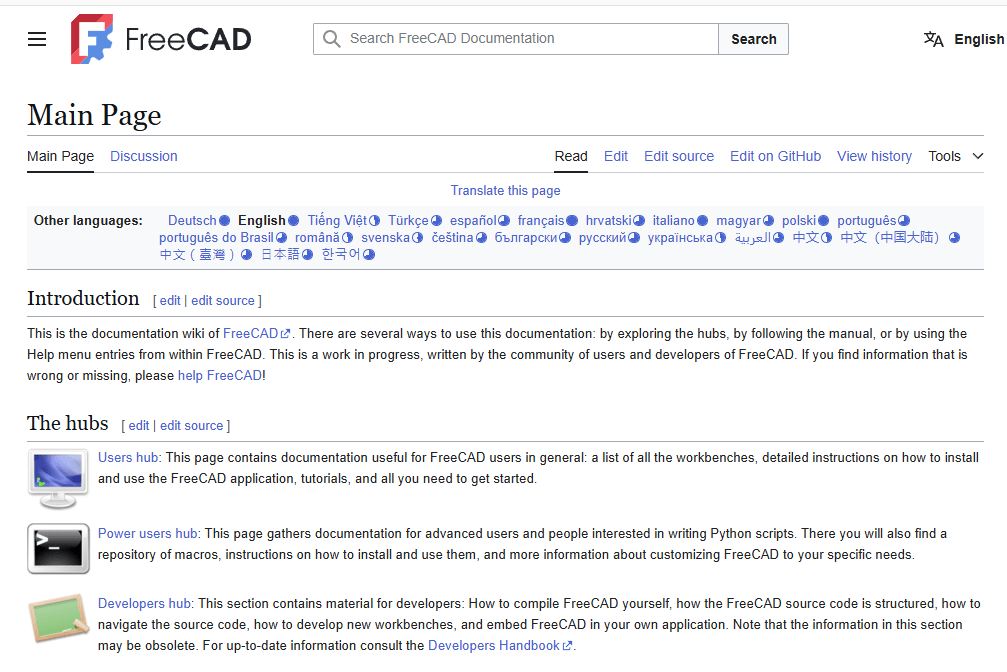Open the Edit on GitHub tab
The image size is (1007, 672).
(775, 156)
